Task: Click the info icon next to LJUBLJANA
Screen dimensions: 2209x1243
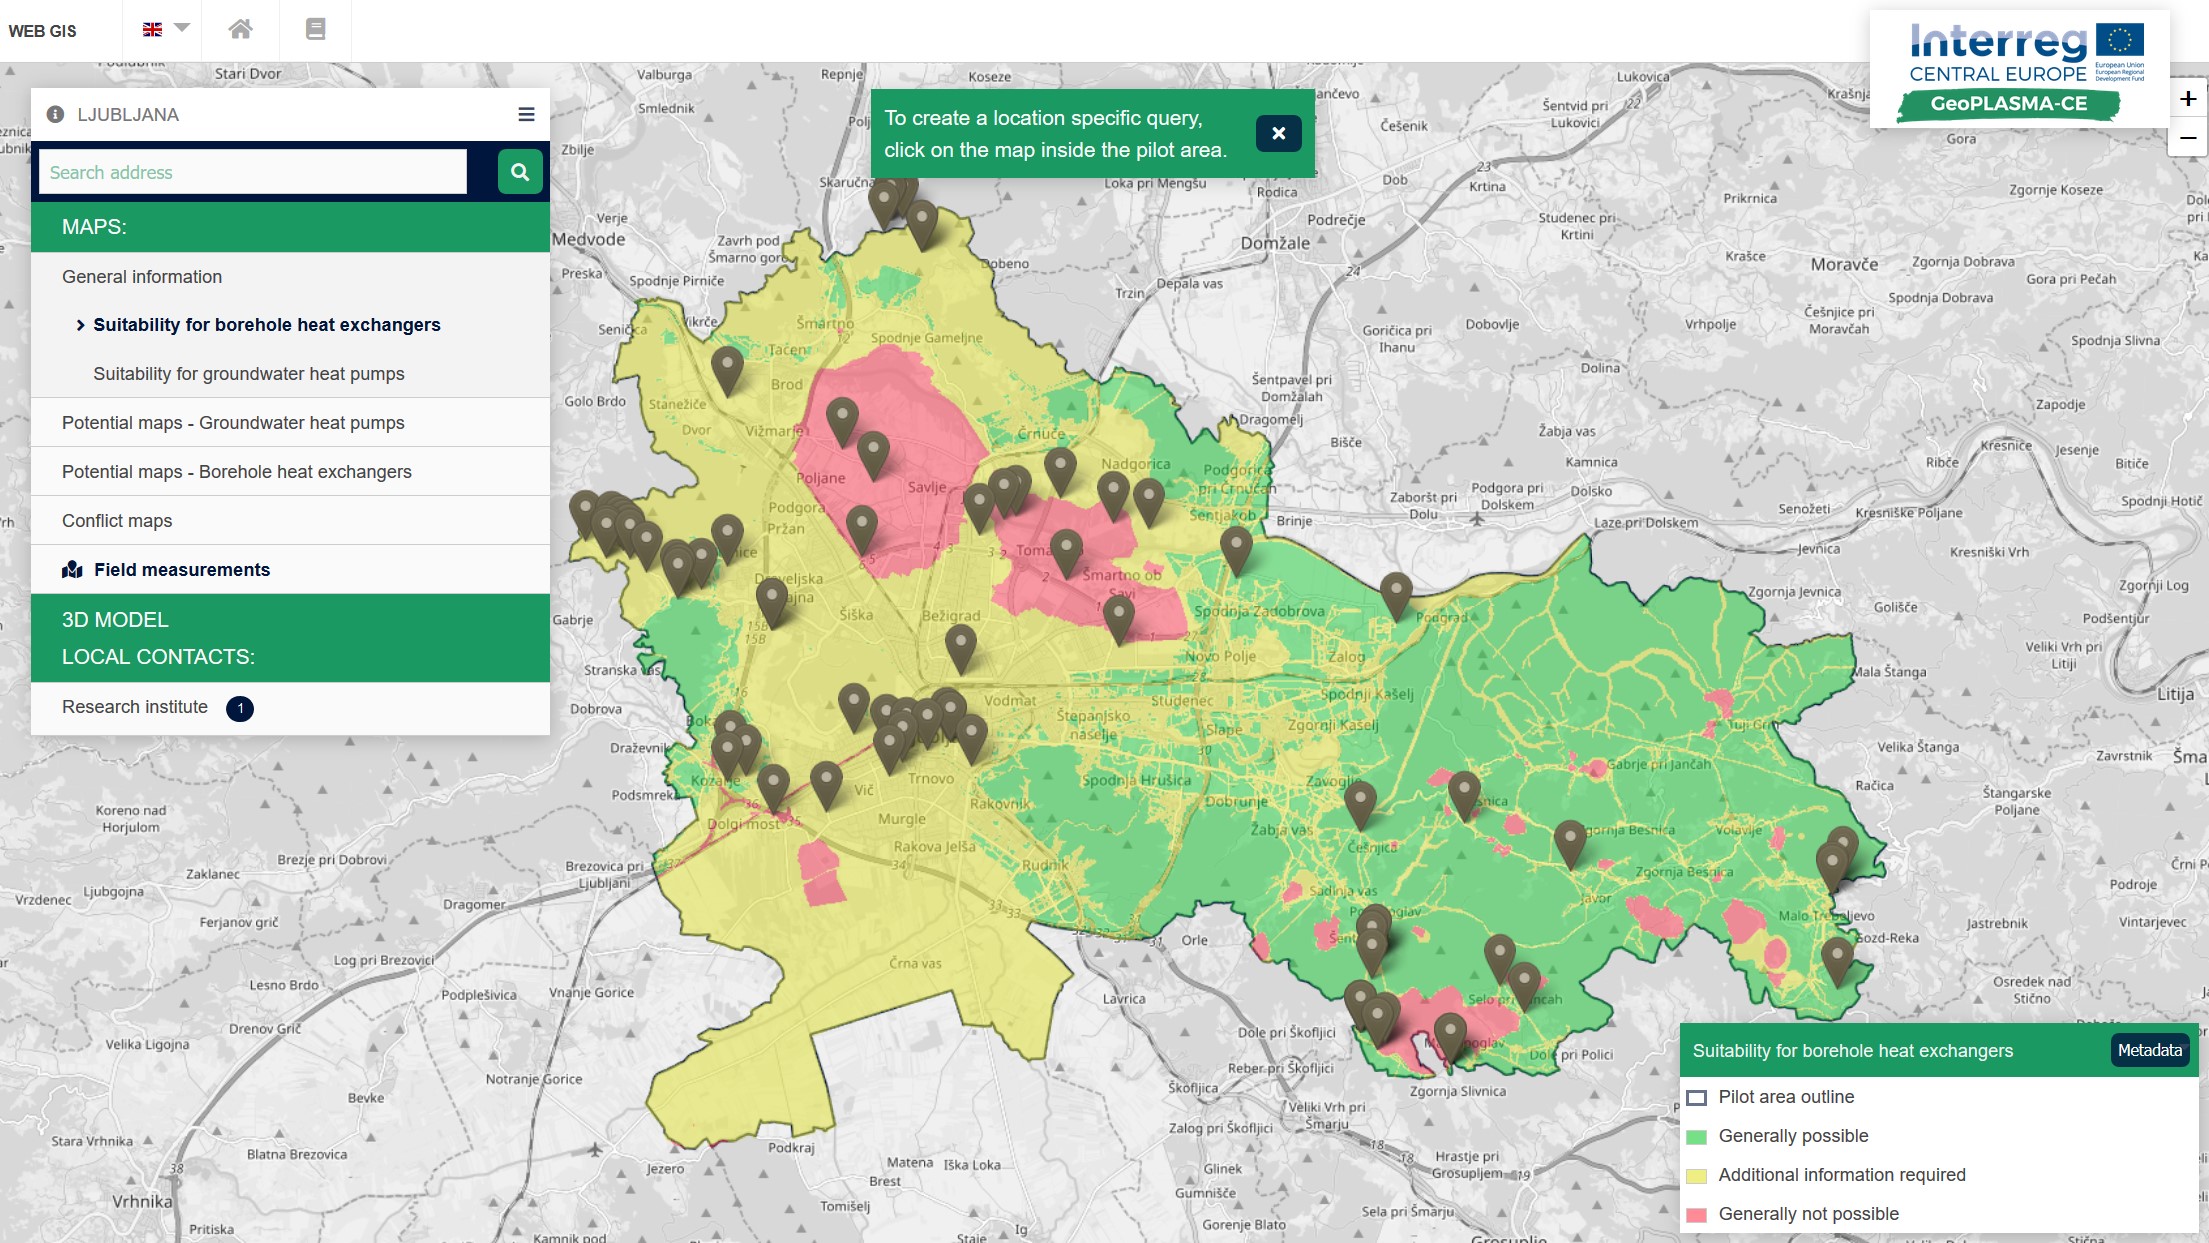Action: click(x=56, y=114)
